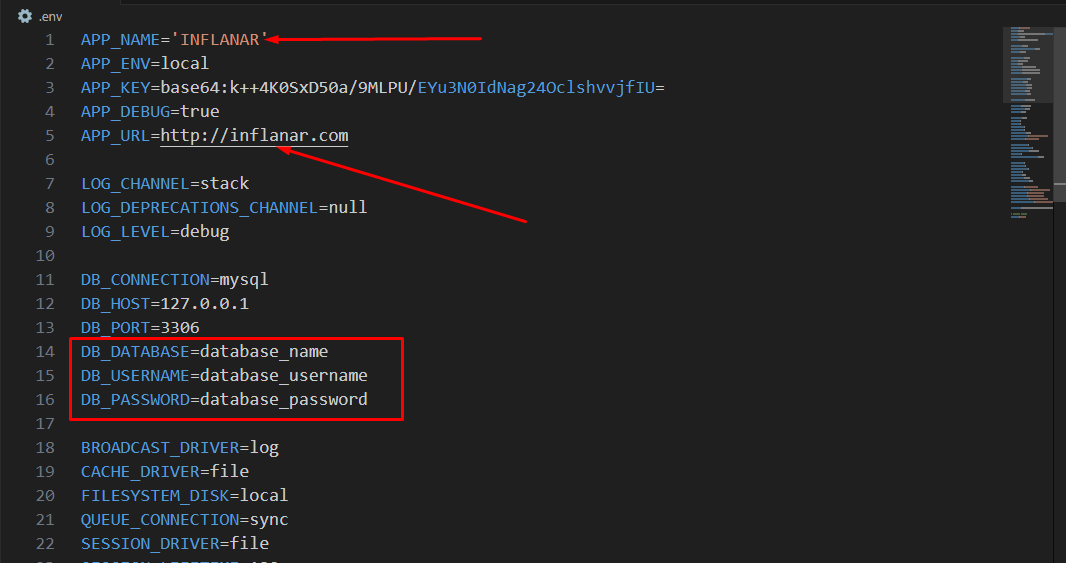
Task: Click the DB_PORT 3306 value
Action: (x=180, y=328)
